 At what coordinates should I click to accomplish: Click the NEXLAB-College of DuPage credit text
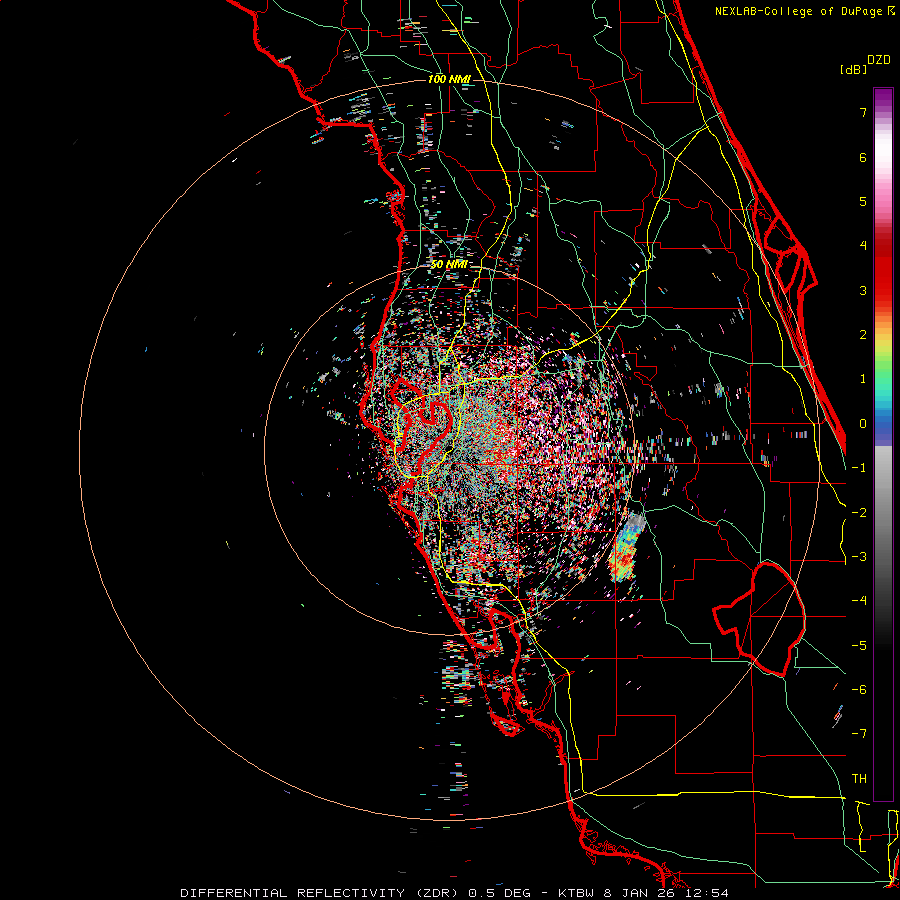(x=801, y=11)
